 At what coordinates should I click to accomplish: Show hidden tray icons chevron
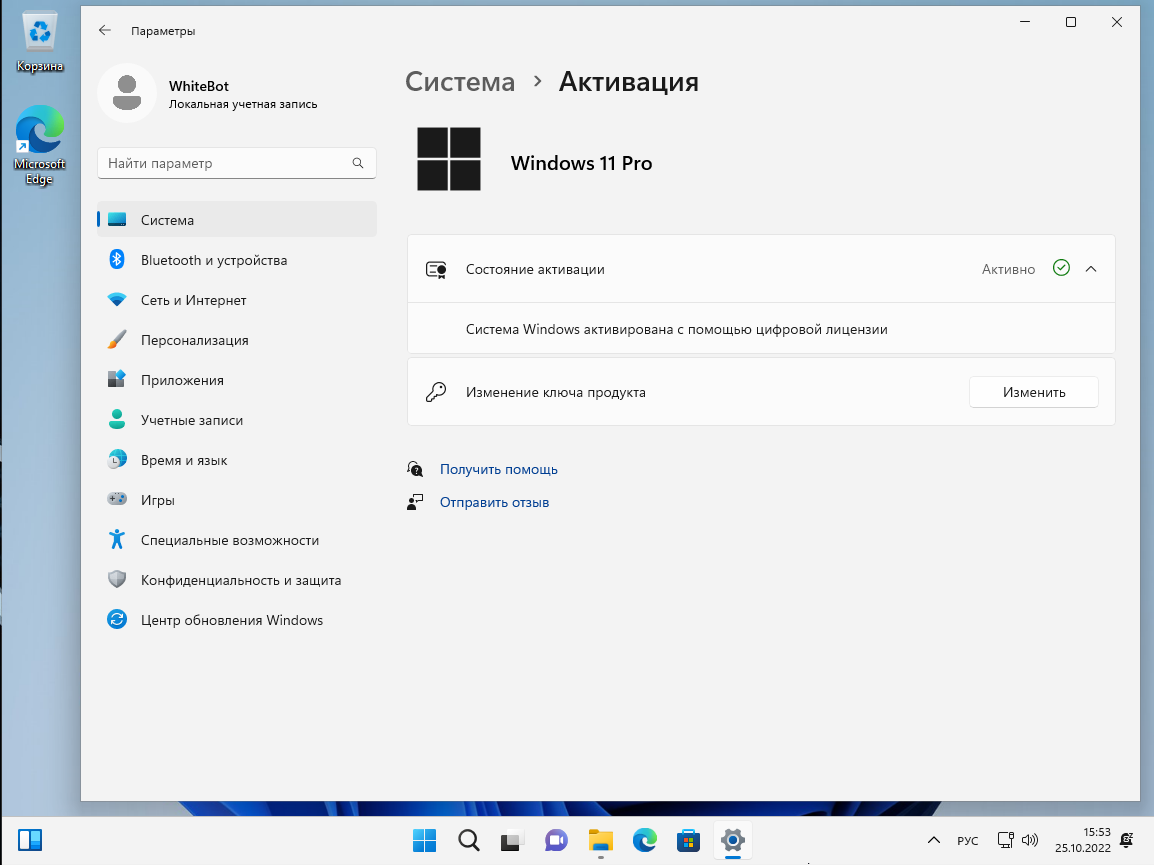(933, 840)
